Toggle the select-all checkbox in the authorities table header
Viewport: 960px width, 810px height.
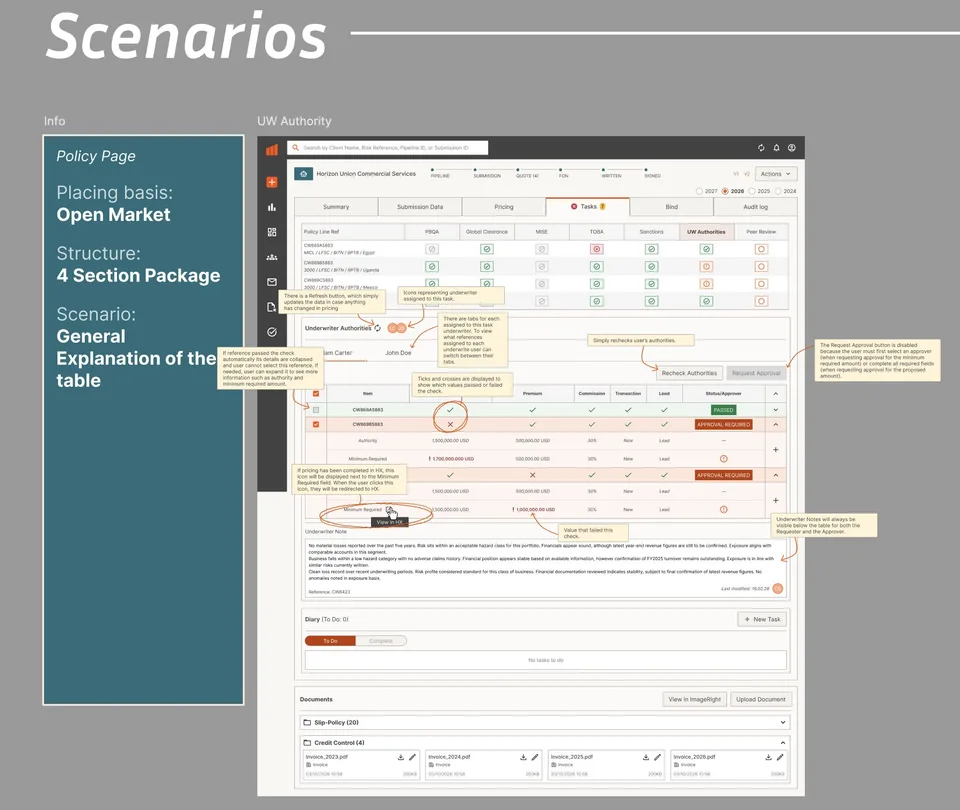tap(316, 394)
